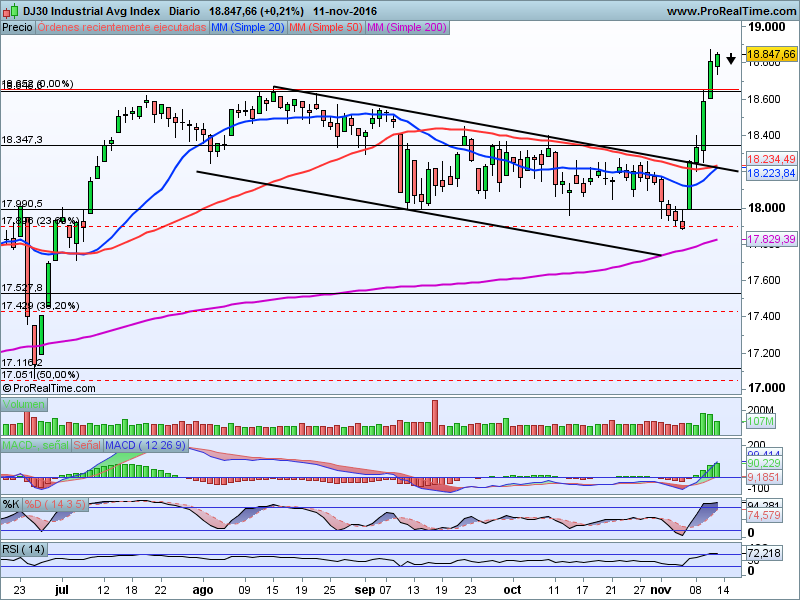Click the 18.400 price axis label
Viewport: 800px width, 600px height.
(764, 135)
